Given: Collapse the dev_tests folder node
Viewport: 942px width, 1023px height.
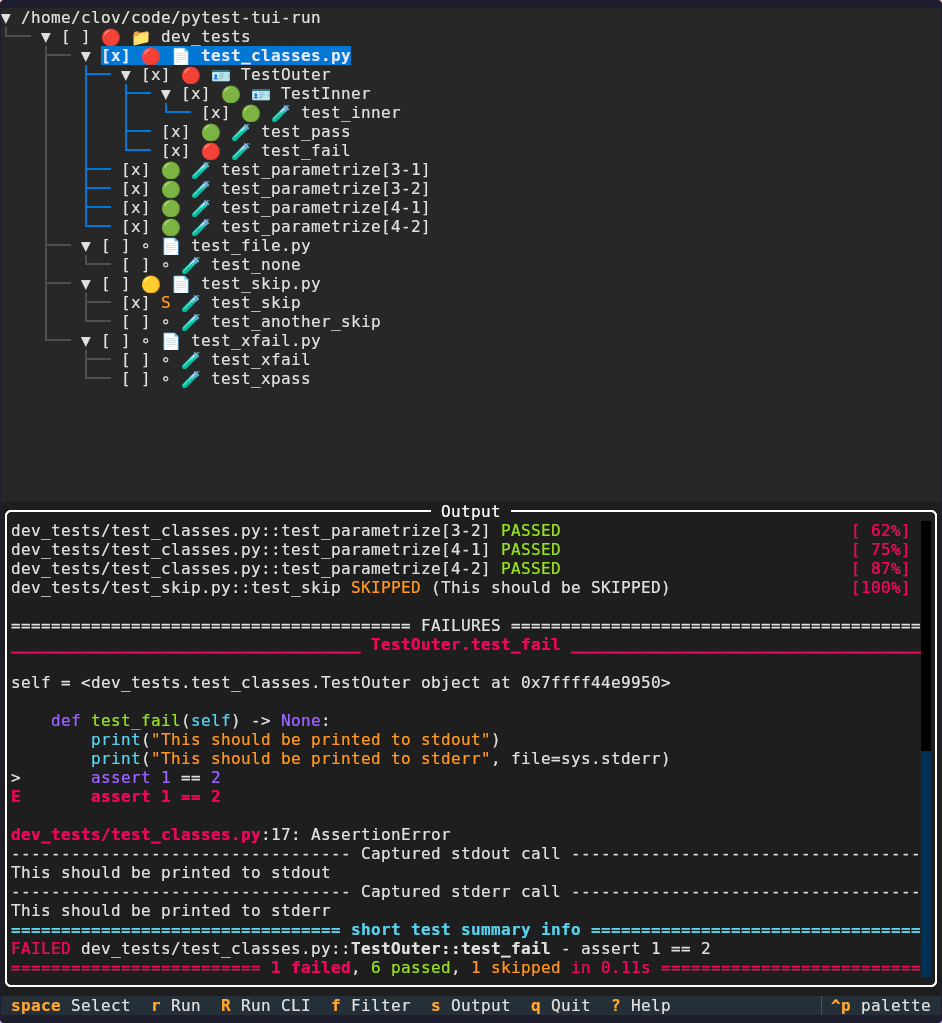Looking at the screenshot, I should point(46,37).
